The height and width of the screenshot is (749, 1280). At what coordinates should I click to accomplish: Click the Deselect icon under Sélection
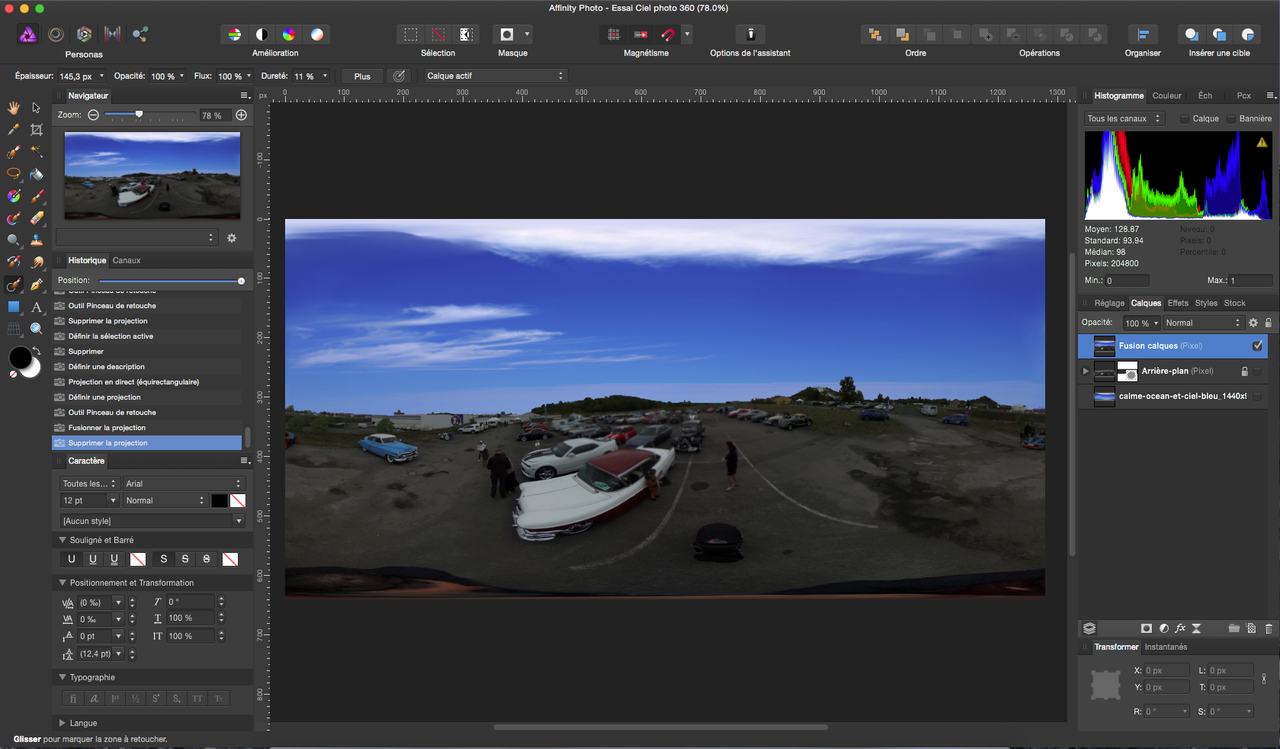pos(438,34)
